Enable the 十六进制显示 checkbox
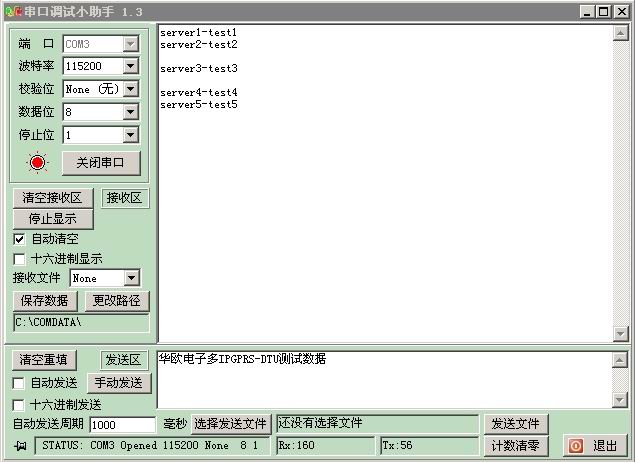This screenshot has height=462, width=635. pos(19,258)
